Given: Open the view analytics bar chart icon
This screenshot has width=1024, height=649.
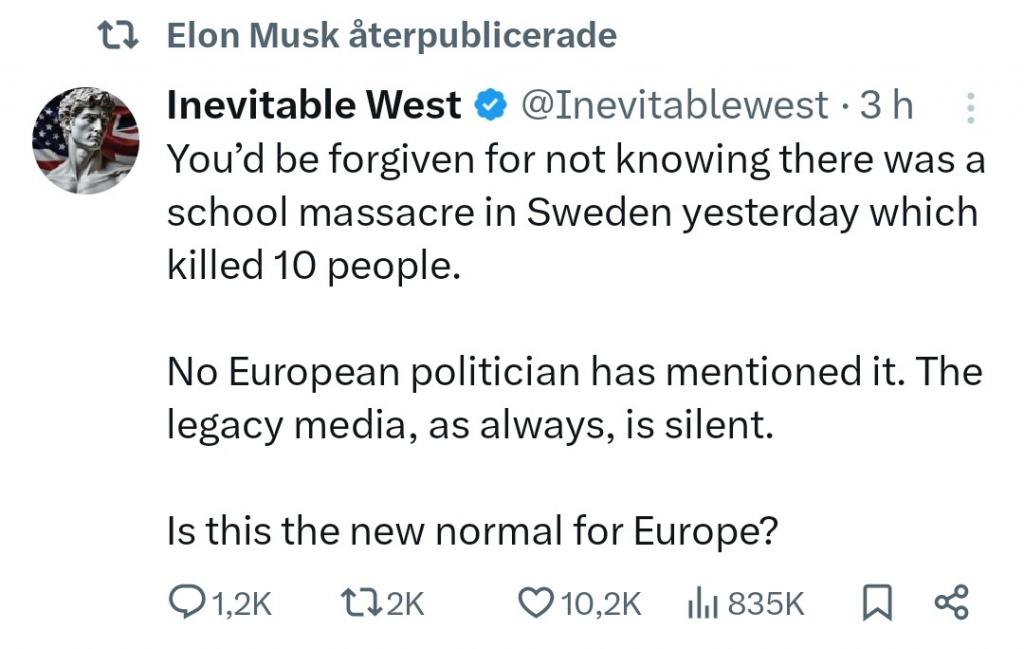Looking at the screenshot, I should point(703,602).
